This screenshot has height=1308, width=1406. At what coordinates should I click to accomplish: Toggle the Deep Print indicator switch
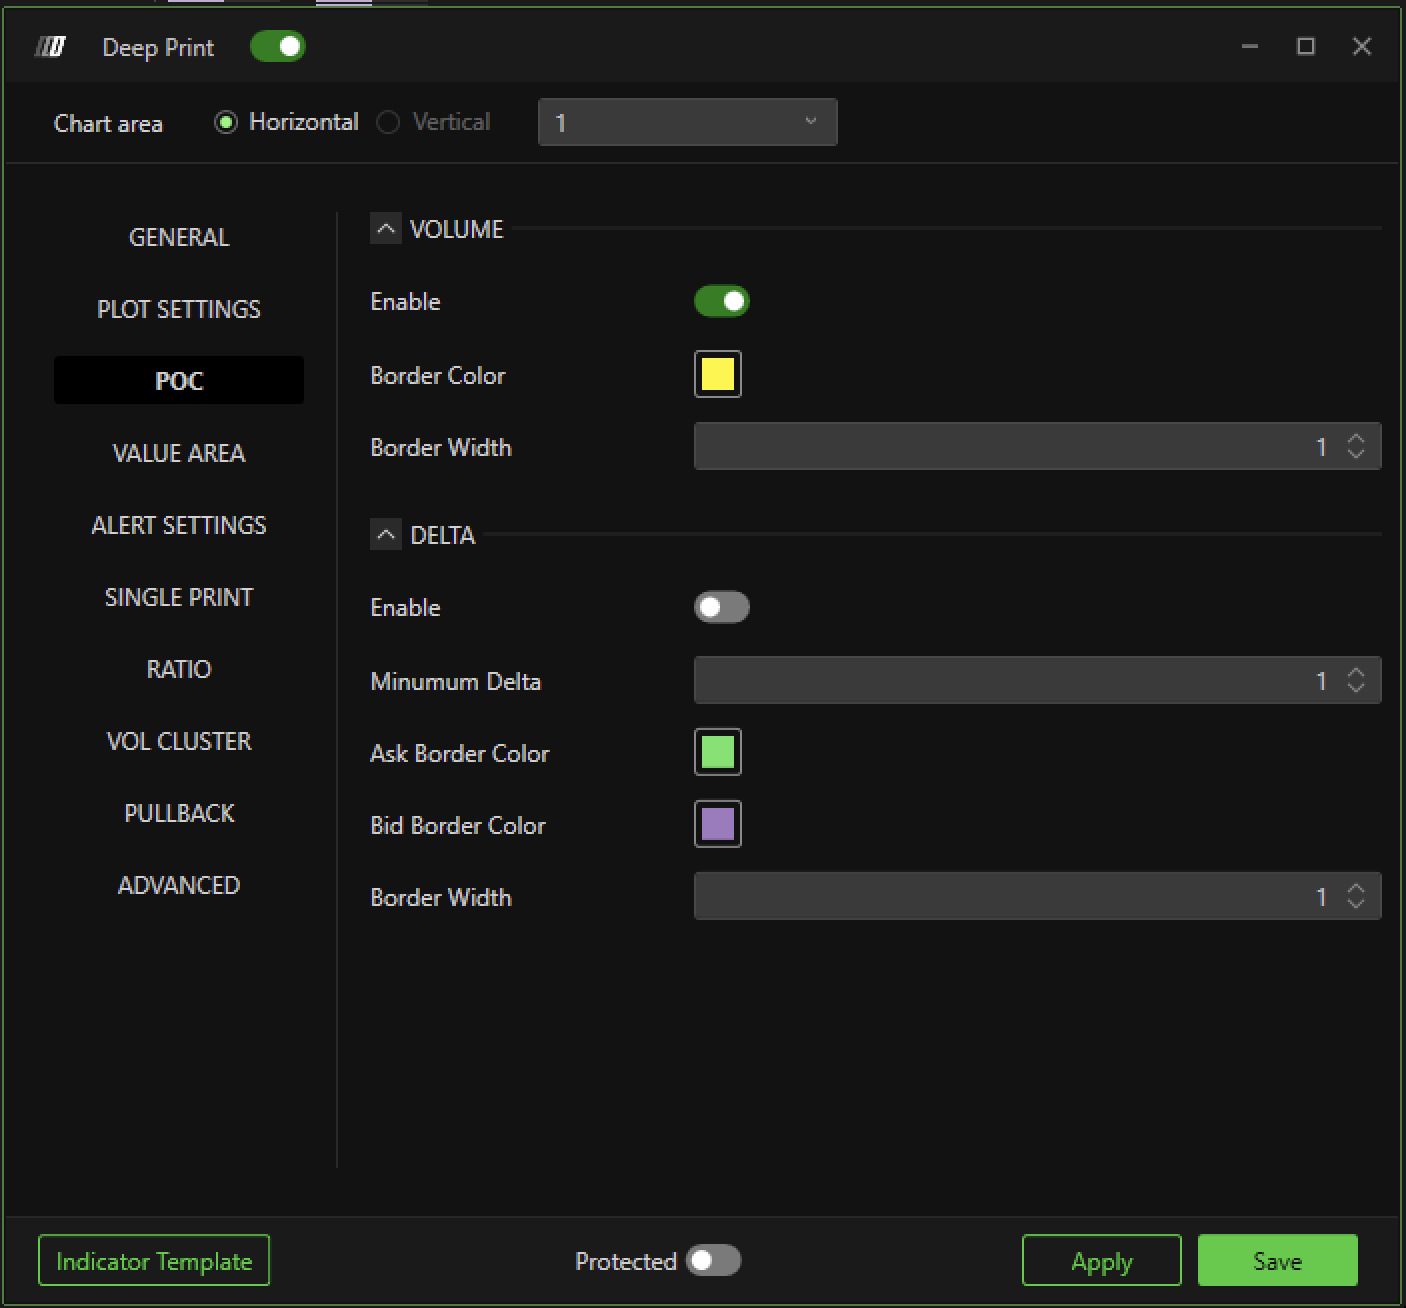click(x=277, y=47)
